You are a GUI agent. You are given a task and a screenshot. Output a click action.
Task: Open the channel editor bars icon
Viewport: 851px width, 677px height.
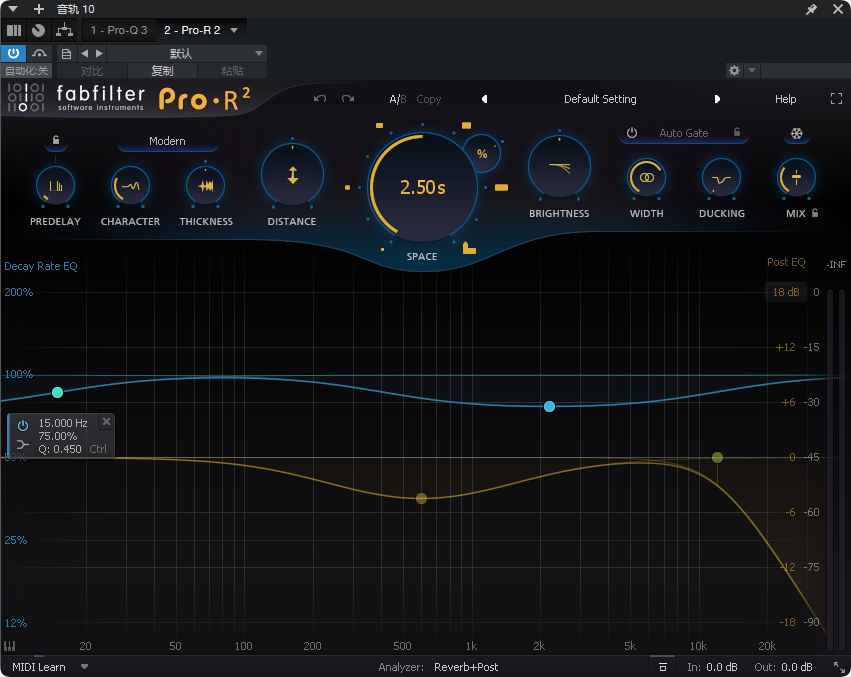(14, 30)
